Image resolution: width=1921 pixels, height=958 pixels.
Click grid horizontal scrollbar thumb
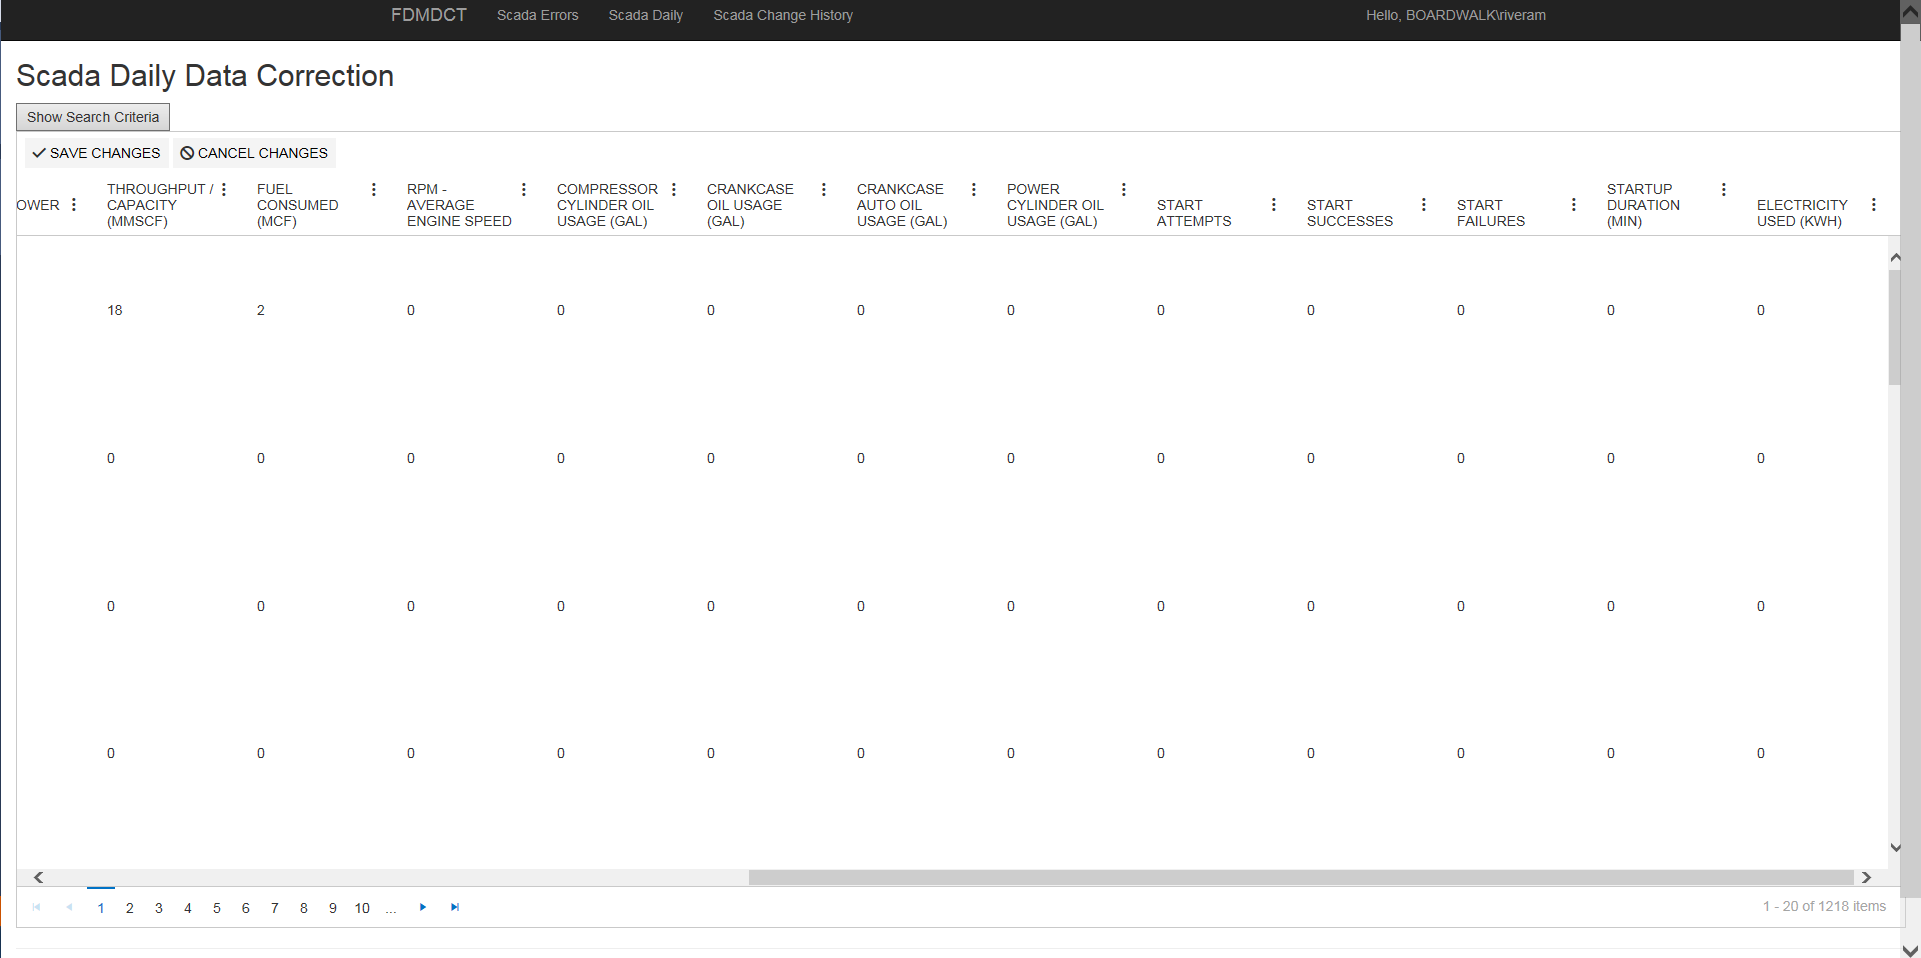1301,877
